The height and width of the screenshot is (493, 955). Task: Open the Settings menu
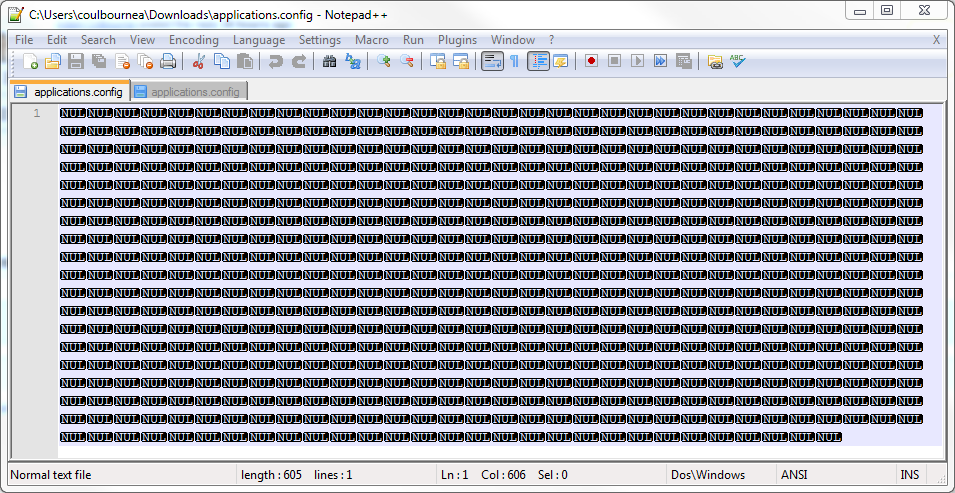point(320,40)
